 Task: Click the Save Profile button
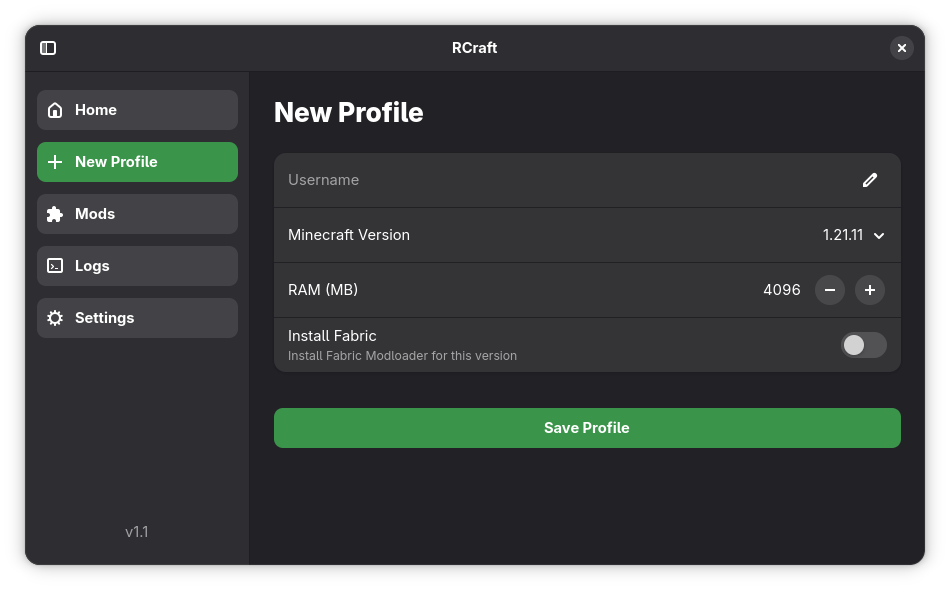tap(587, 428)
